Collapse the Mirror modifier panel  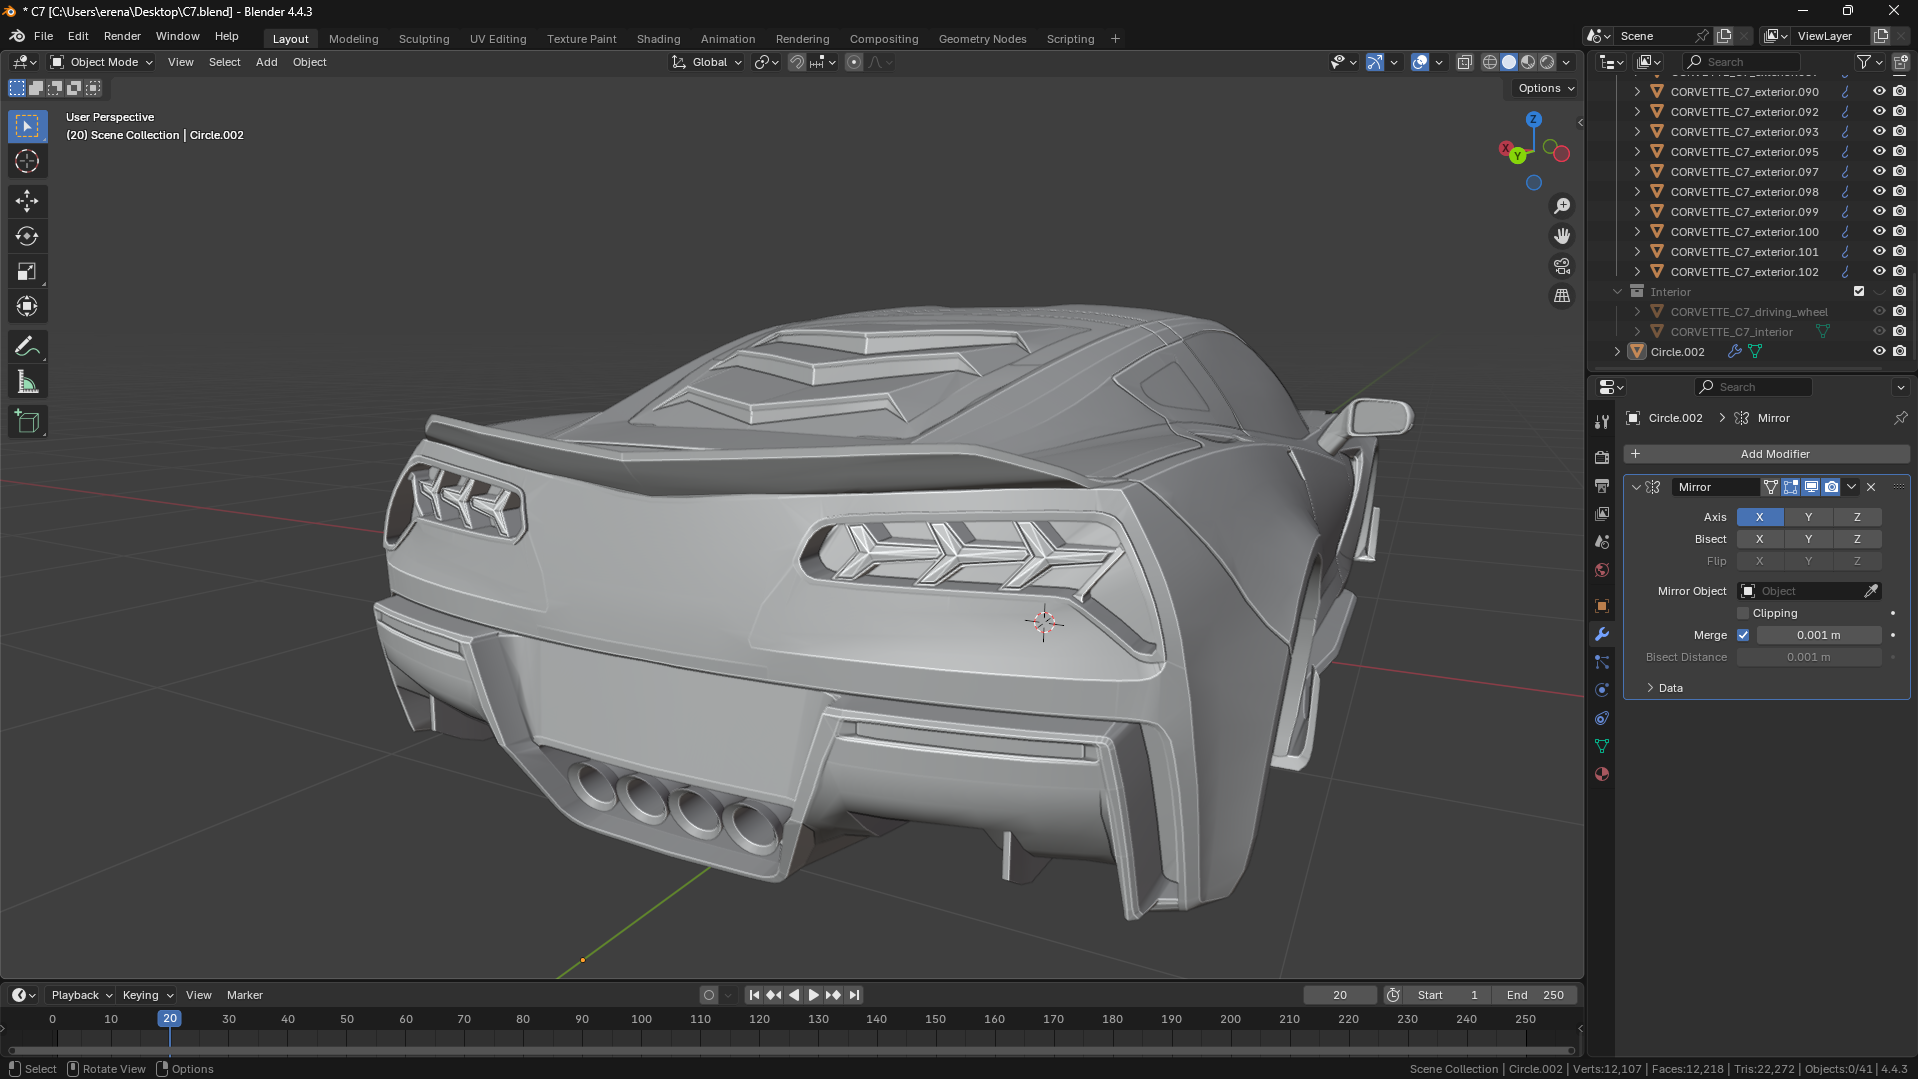[1636, 487]
